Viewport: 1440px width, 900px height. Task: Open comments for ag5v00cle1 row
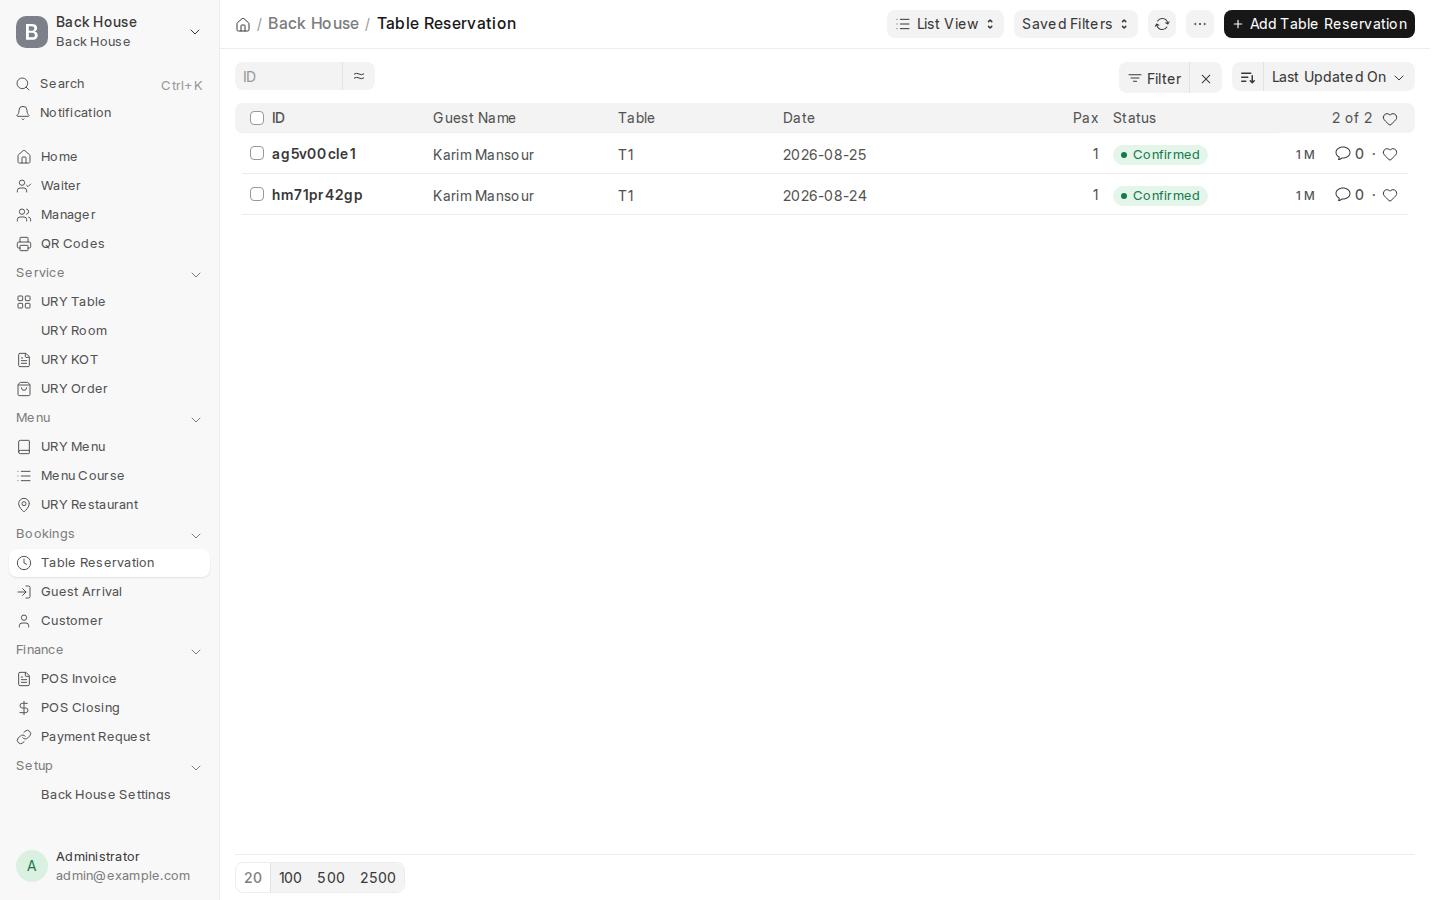coord(1350,154)
